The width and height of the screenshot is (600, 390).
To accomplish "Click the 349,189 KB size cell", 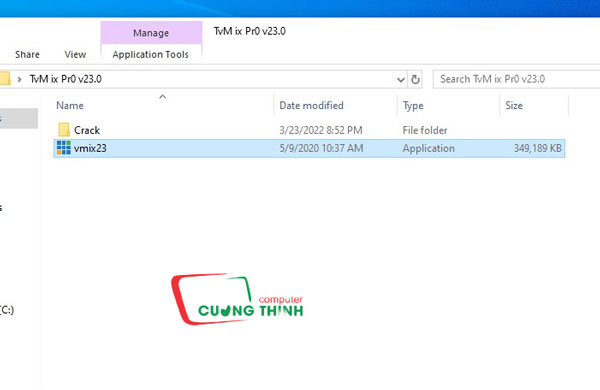I will click(538, 148).
